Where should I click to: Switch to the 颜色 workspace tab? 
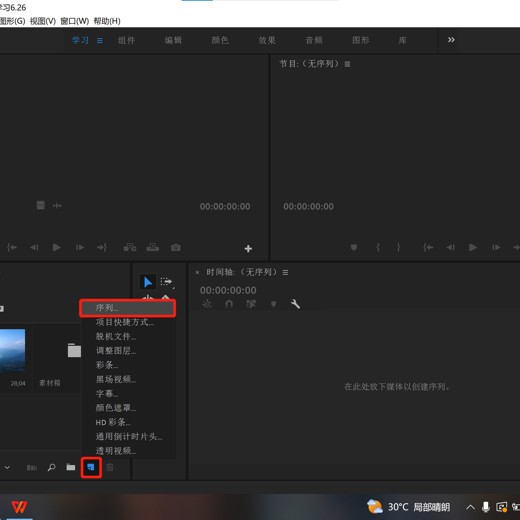(220, 41)
